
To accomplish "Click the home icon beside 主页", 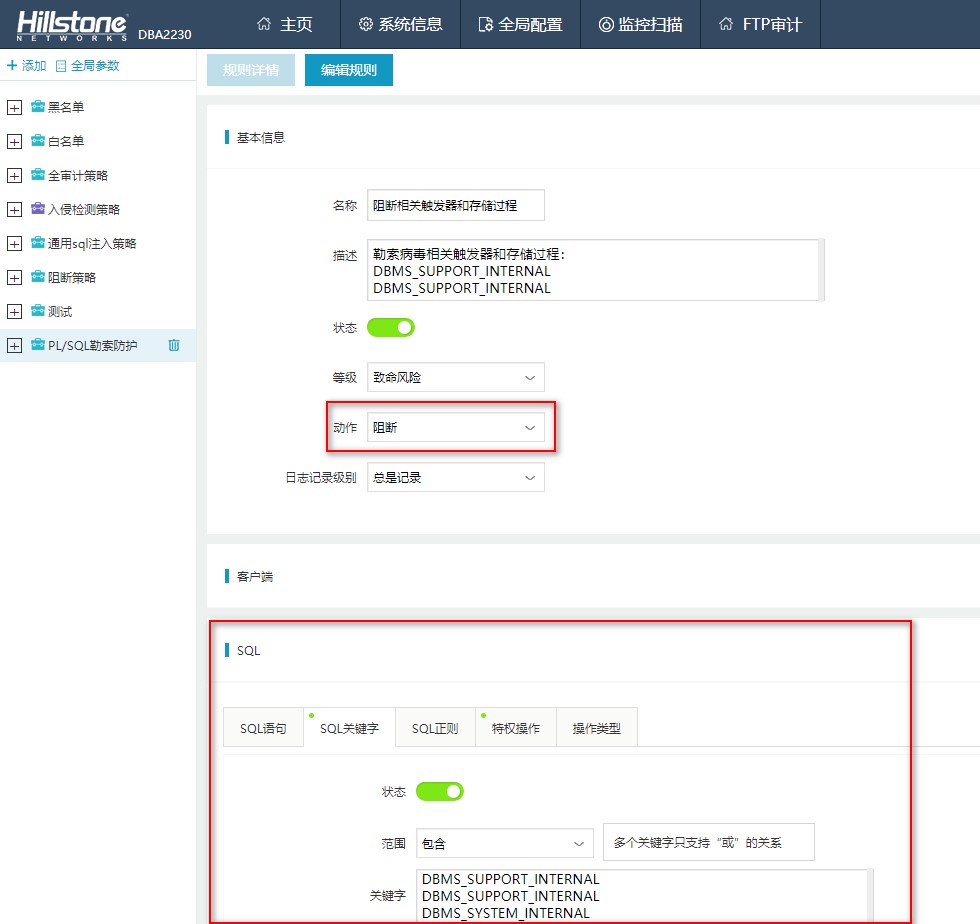I will pyautogui.click(x=264, y=24).
